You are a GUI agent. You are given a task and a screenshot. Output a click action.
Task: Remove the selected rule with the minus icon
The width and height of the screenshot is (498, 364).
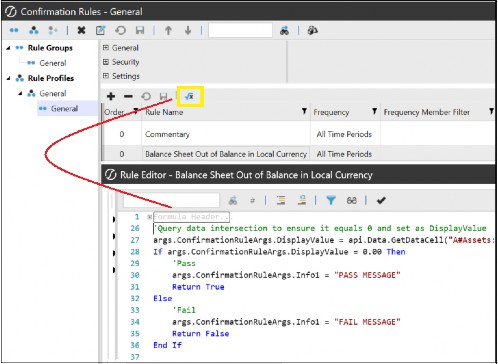tap(128, 97)
